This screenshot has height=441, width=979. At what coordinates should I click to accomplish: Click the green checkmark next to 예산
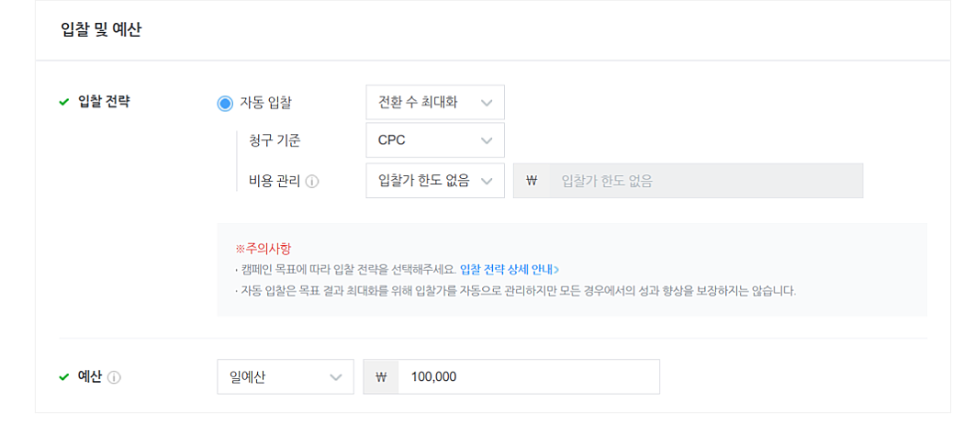coord(64,377)
